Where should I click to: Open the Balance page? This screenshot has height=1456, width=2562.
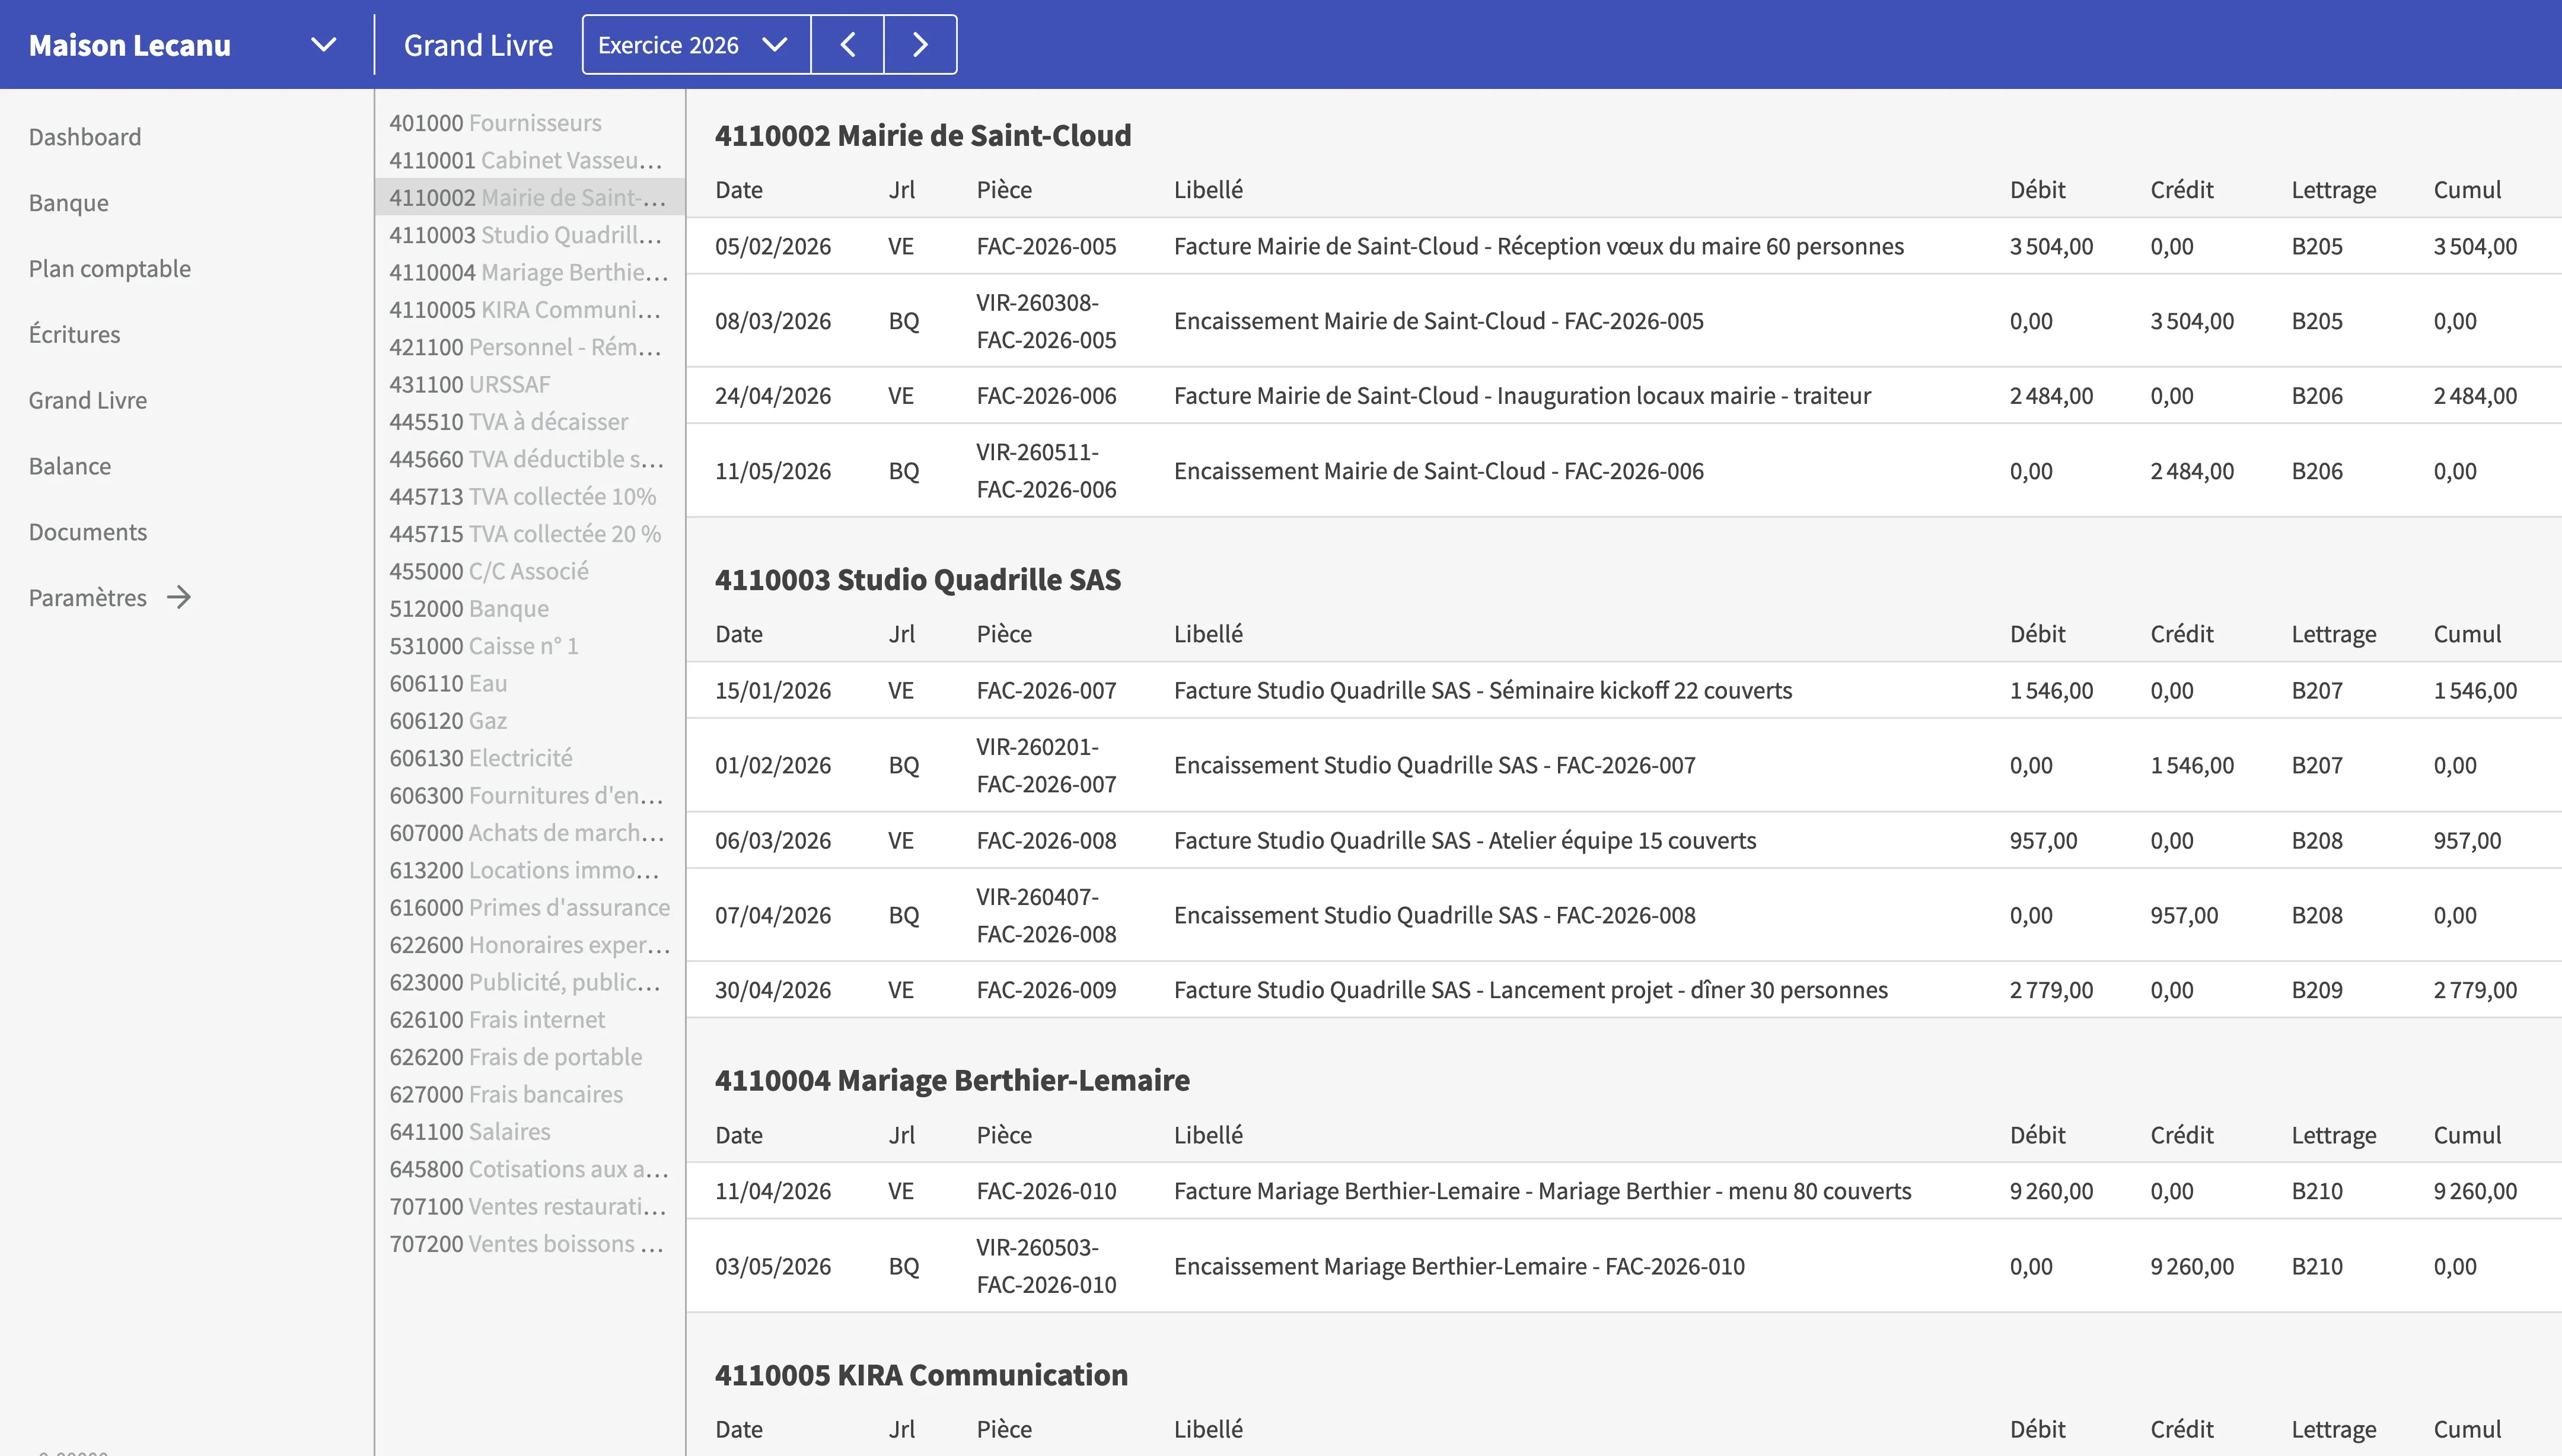point(70,467)
